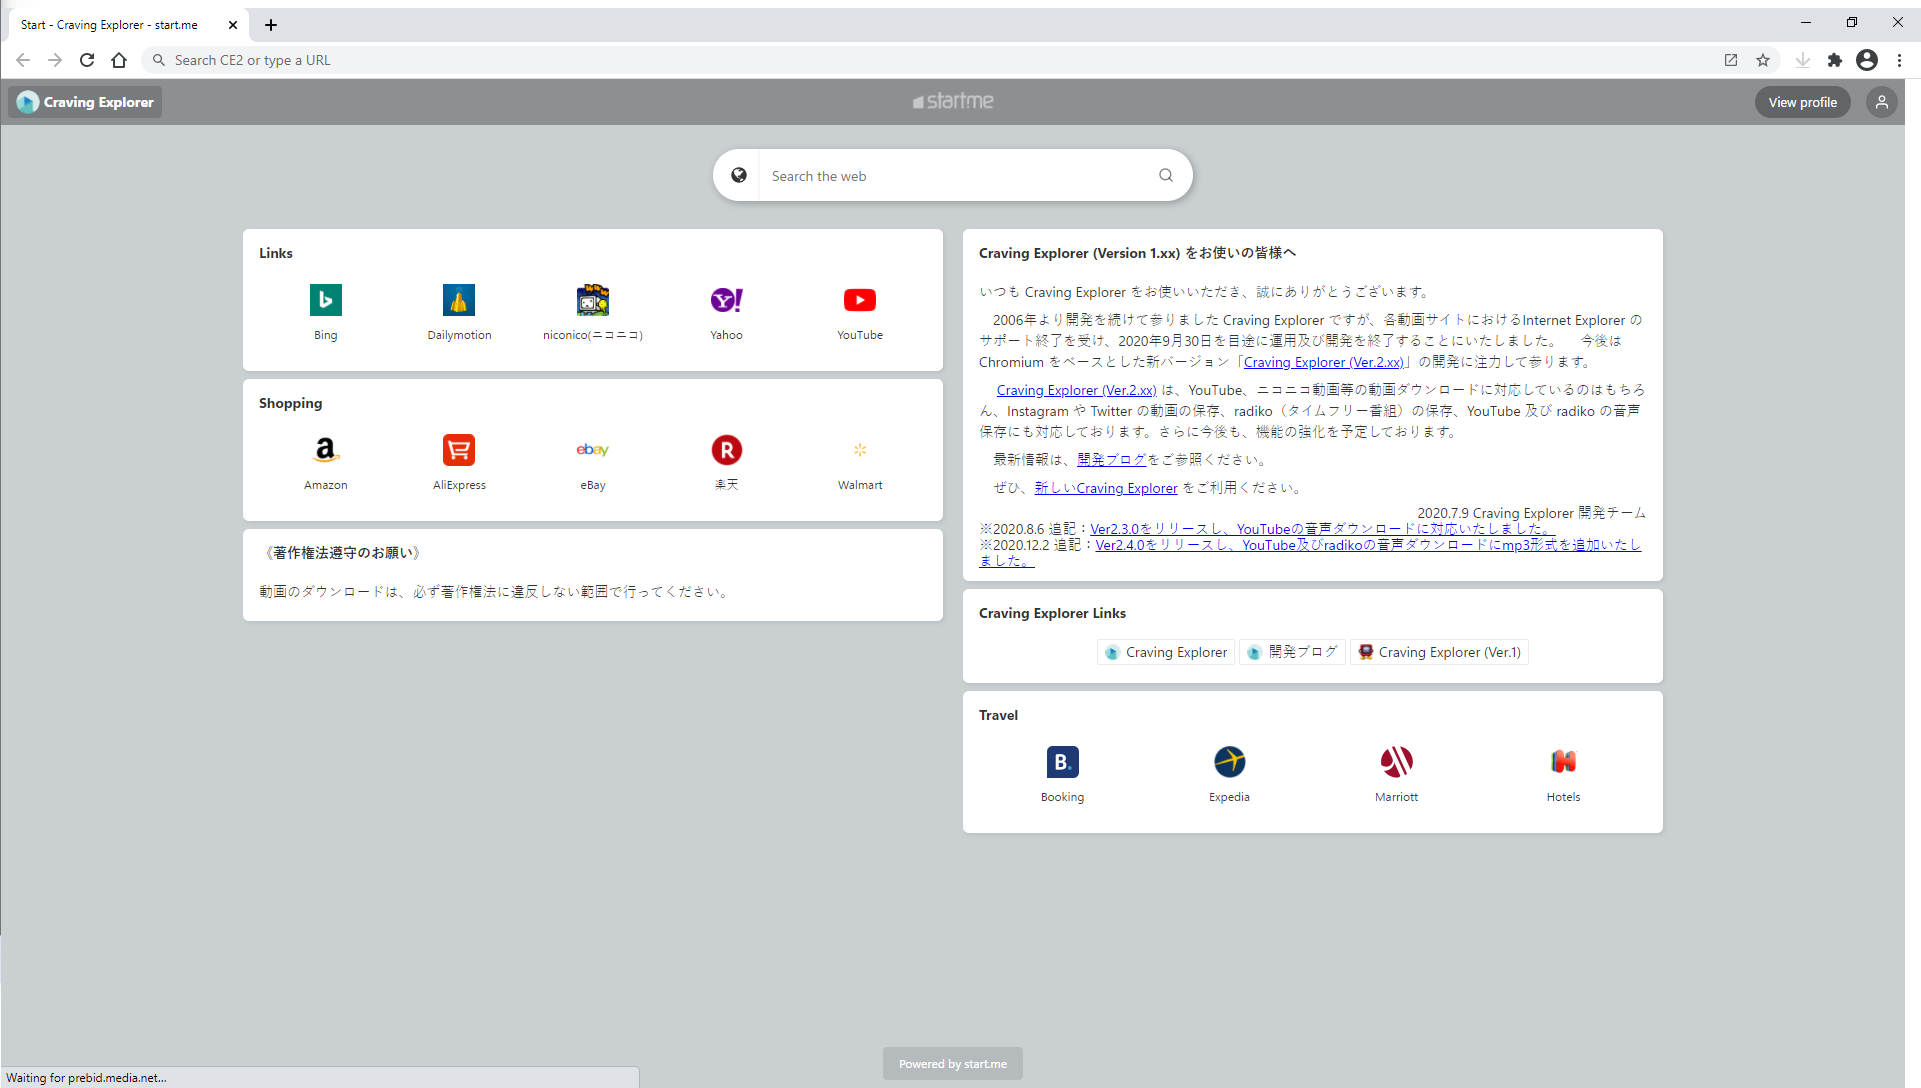Restore down the browser window
Screen dimensions: 1921x1088
pos(1852,22)
